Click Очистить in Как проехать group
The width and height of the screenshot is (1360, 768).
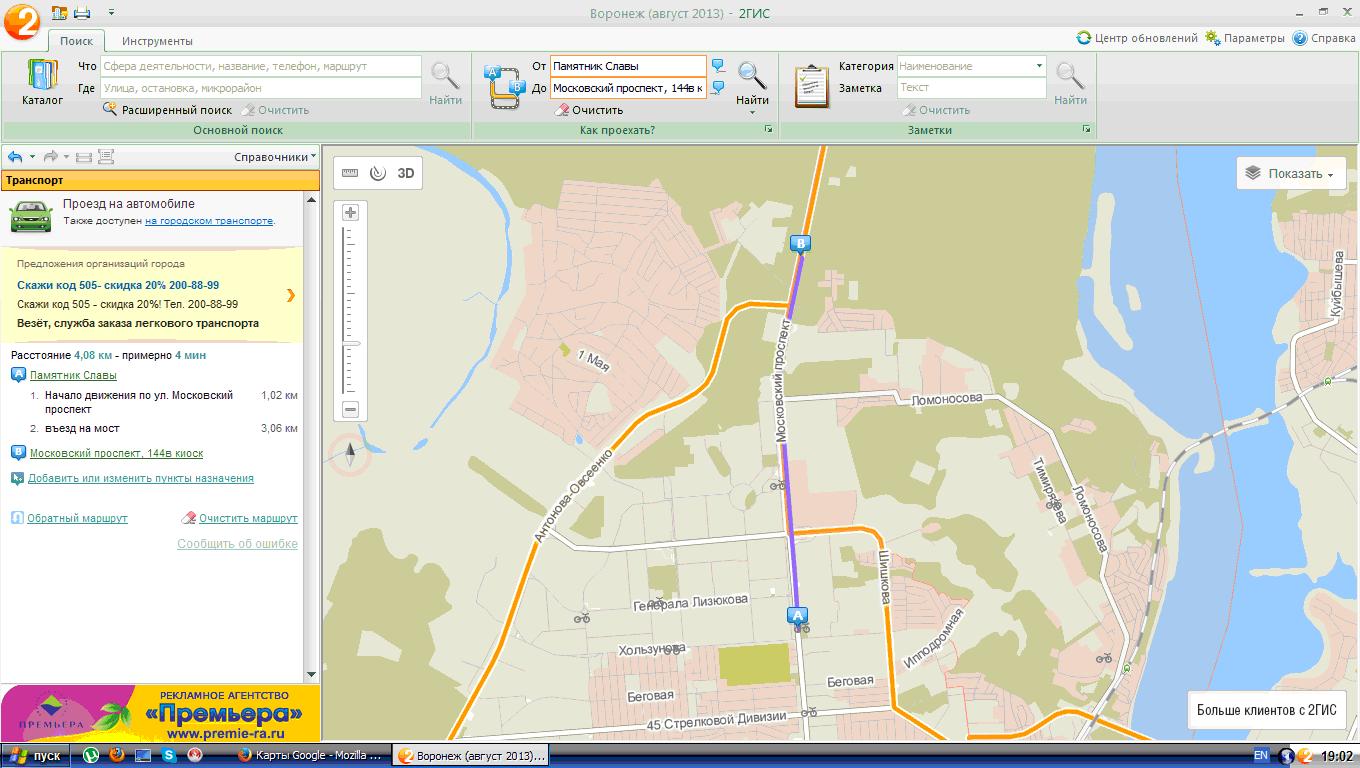click(590, 110)
